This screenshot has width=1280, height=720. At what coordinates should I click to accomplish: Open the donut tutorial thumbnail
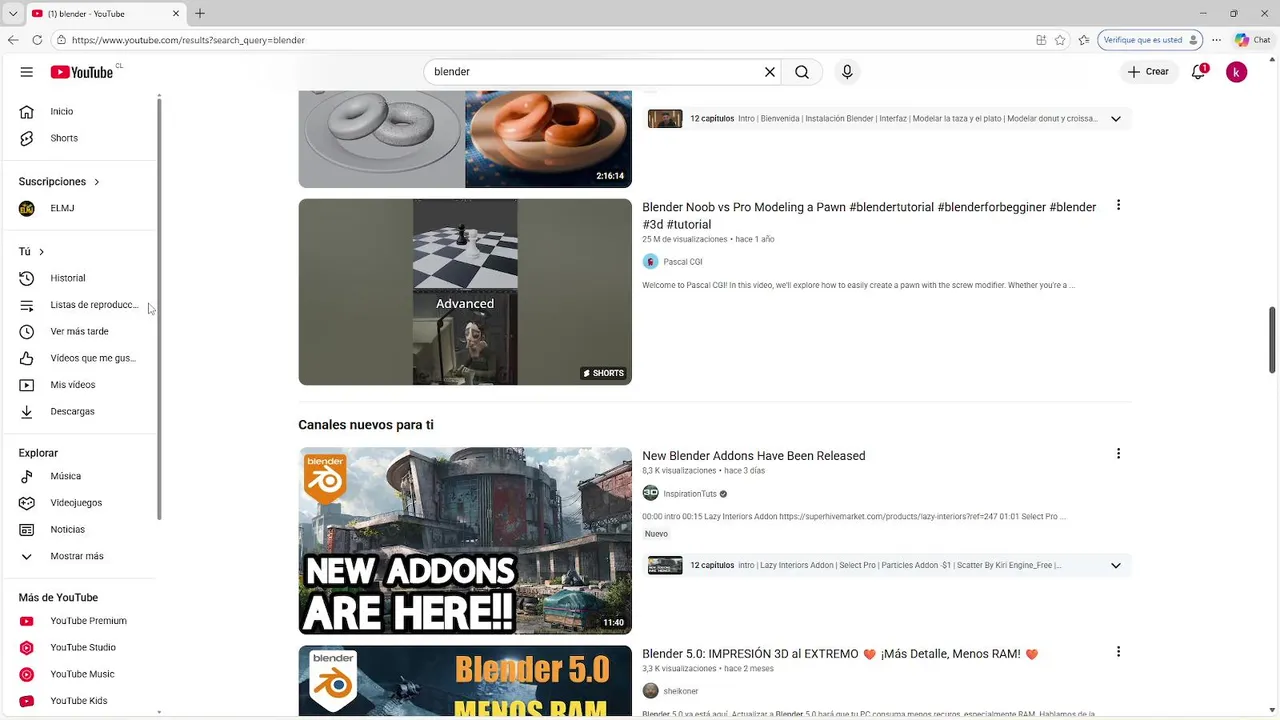click(x=465, y=139)
